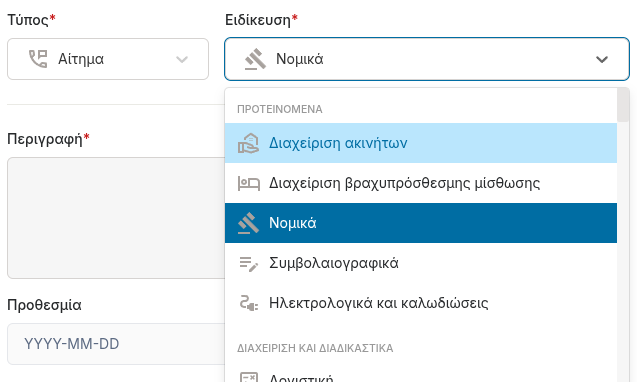Click the electrical plug cable icon
Screen dimensions: 637x382
[x=248, y=303]
